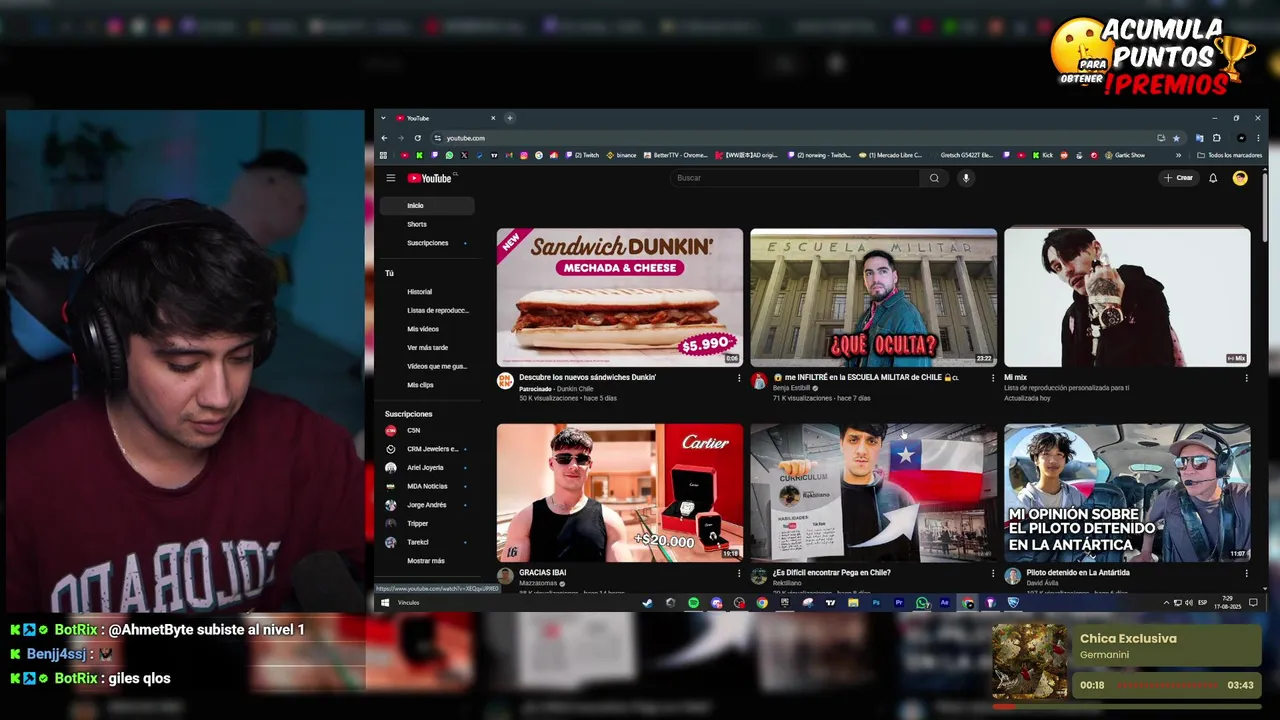Screen dimensions: 1280x720
Task: Open options menu for Escuela Militar video
Action: point(993,378)
